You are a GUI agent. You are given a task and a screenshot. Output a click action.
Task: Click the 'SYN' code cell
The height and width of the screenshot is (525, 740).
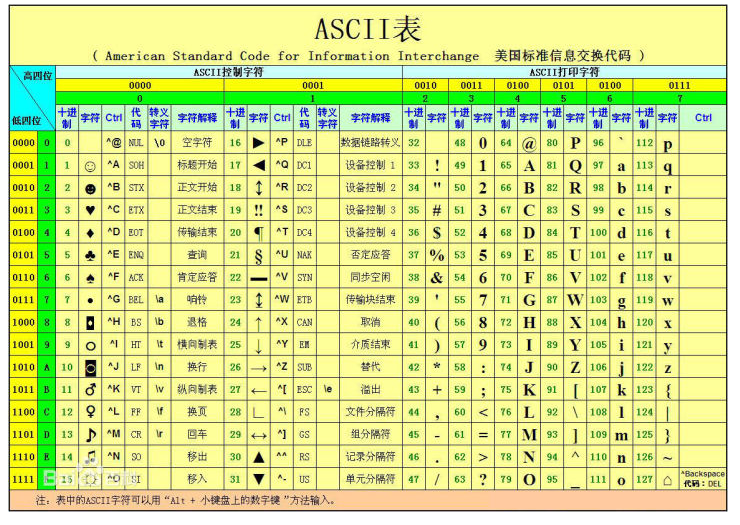pyautogui.click(x=304, y=278)
